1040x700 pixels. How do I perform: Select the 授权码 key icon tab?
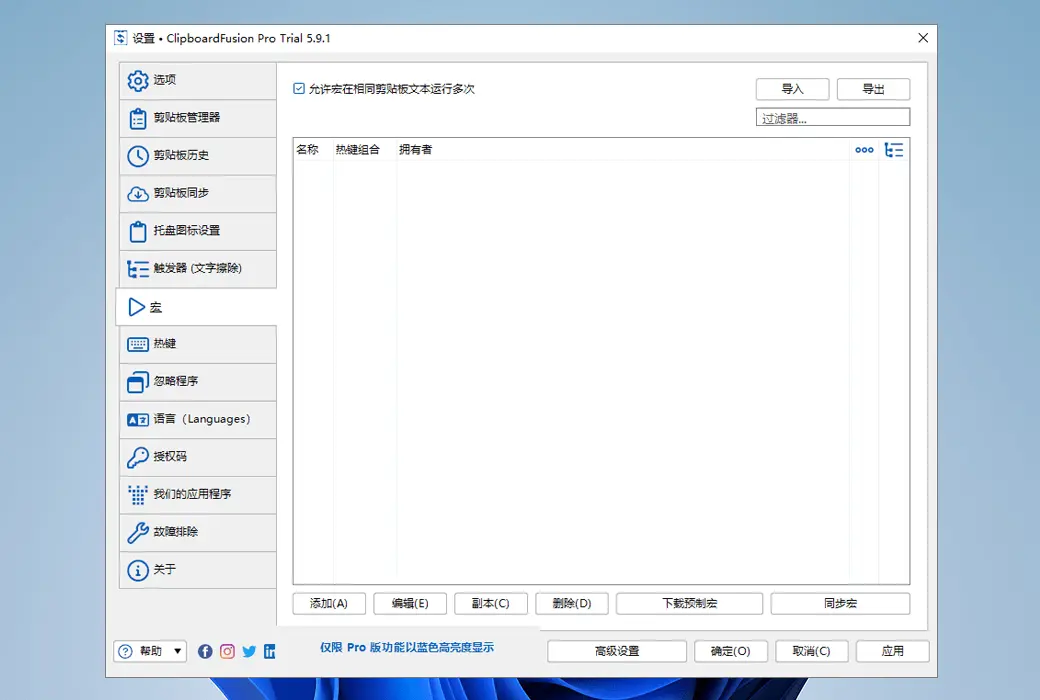click(x=198, y=457)
